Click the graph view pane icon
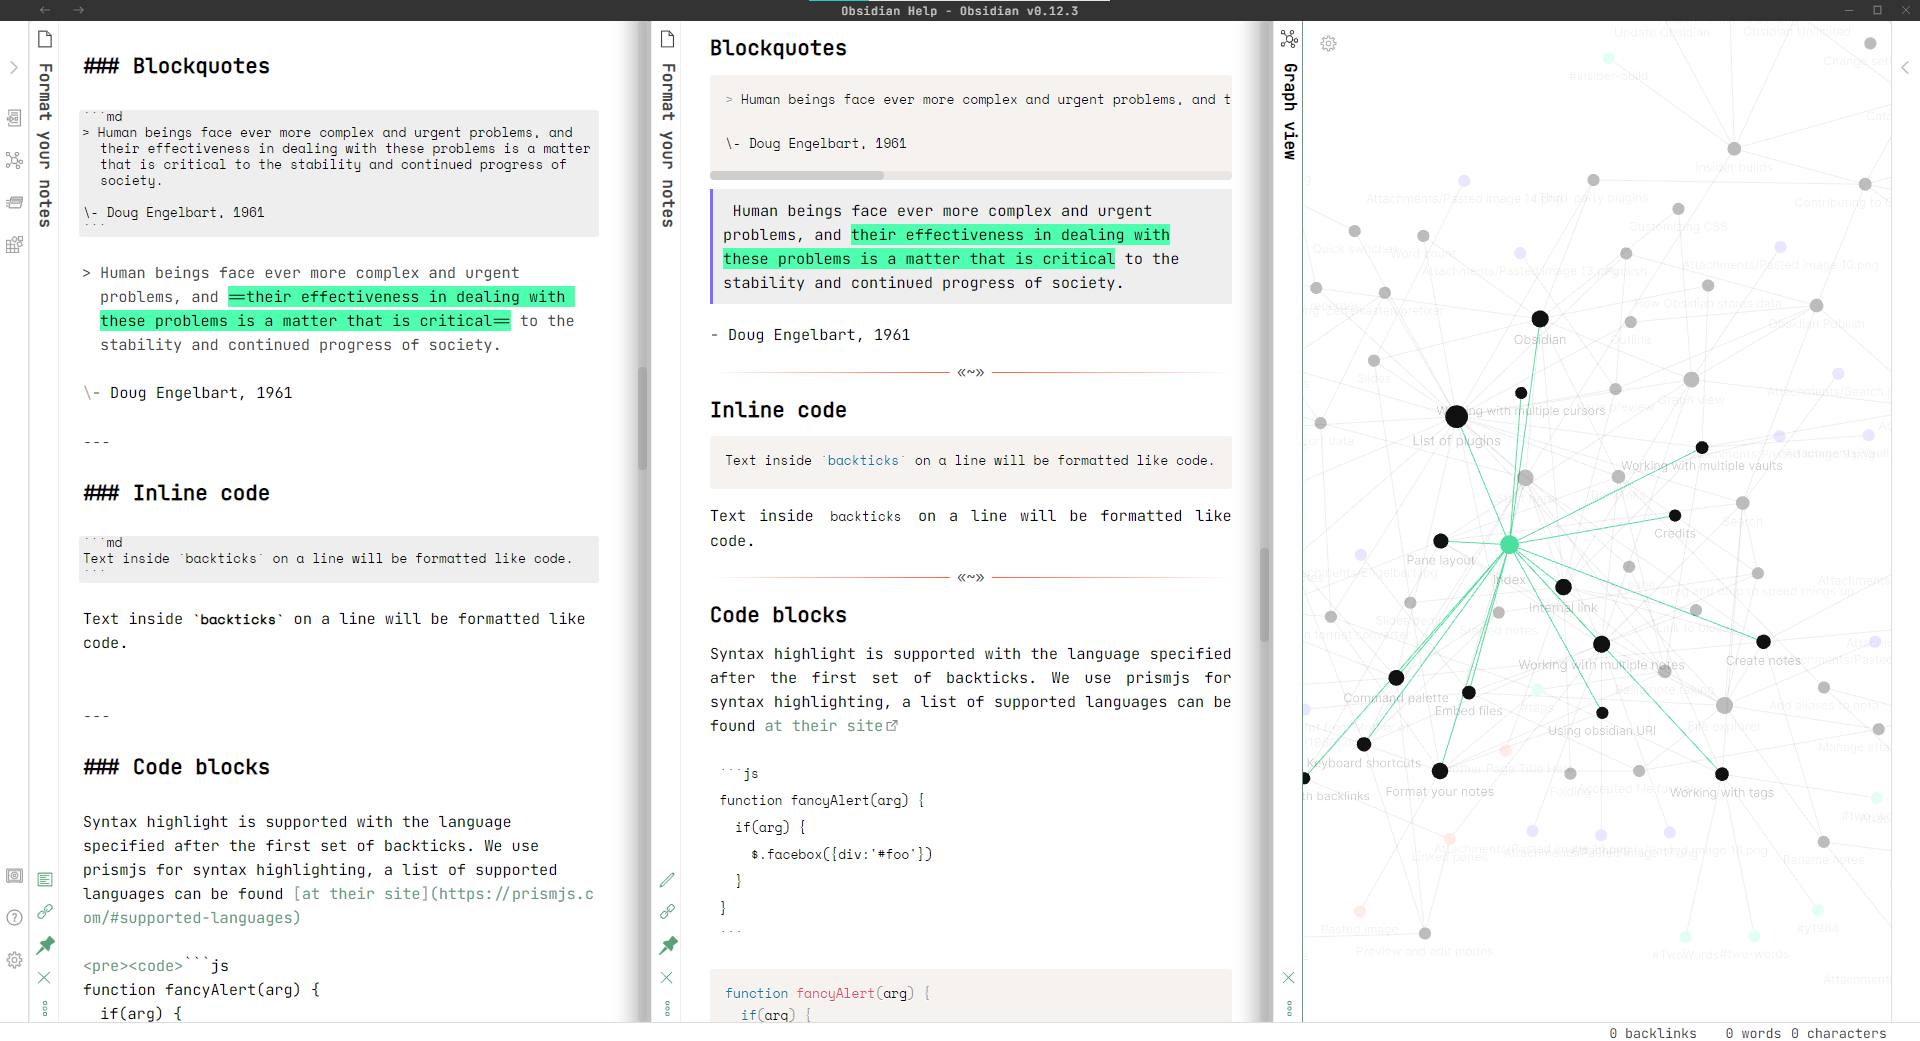The image size is (1920, 1041). pos(1289,39)
